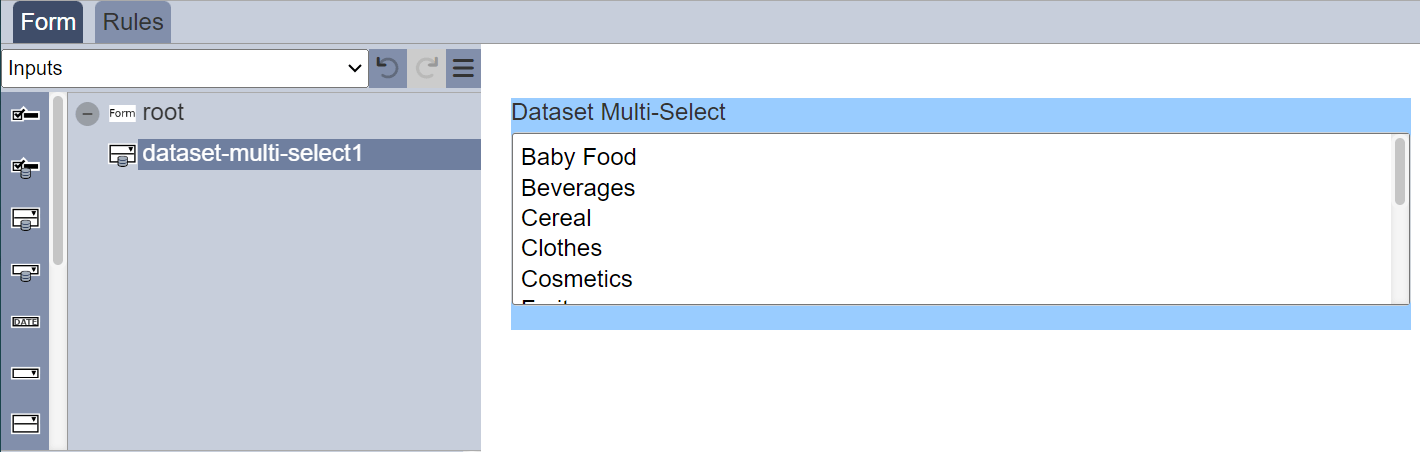
Task: Choose the multi-select list palette icon
Action: 25,423
